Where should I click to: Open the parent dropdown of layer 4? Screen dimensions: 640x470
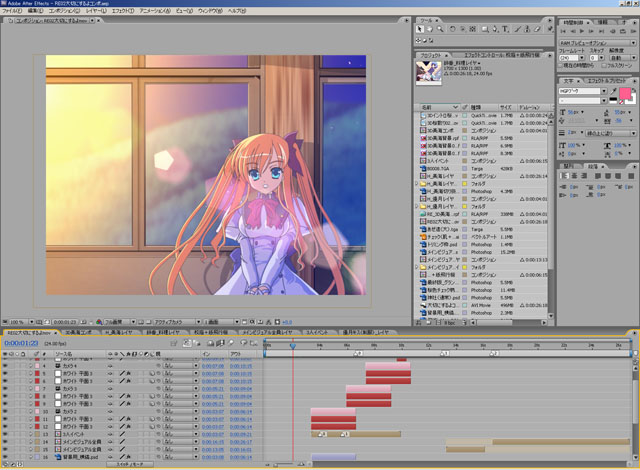(x=180, y=366)
